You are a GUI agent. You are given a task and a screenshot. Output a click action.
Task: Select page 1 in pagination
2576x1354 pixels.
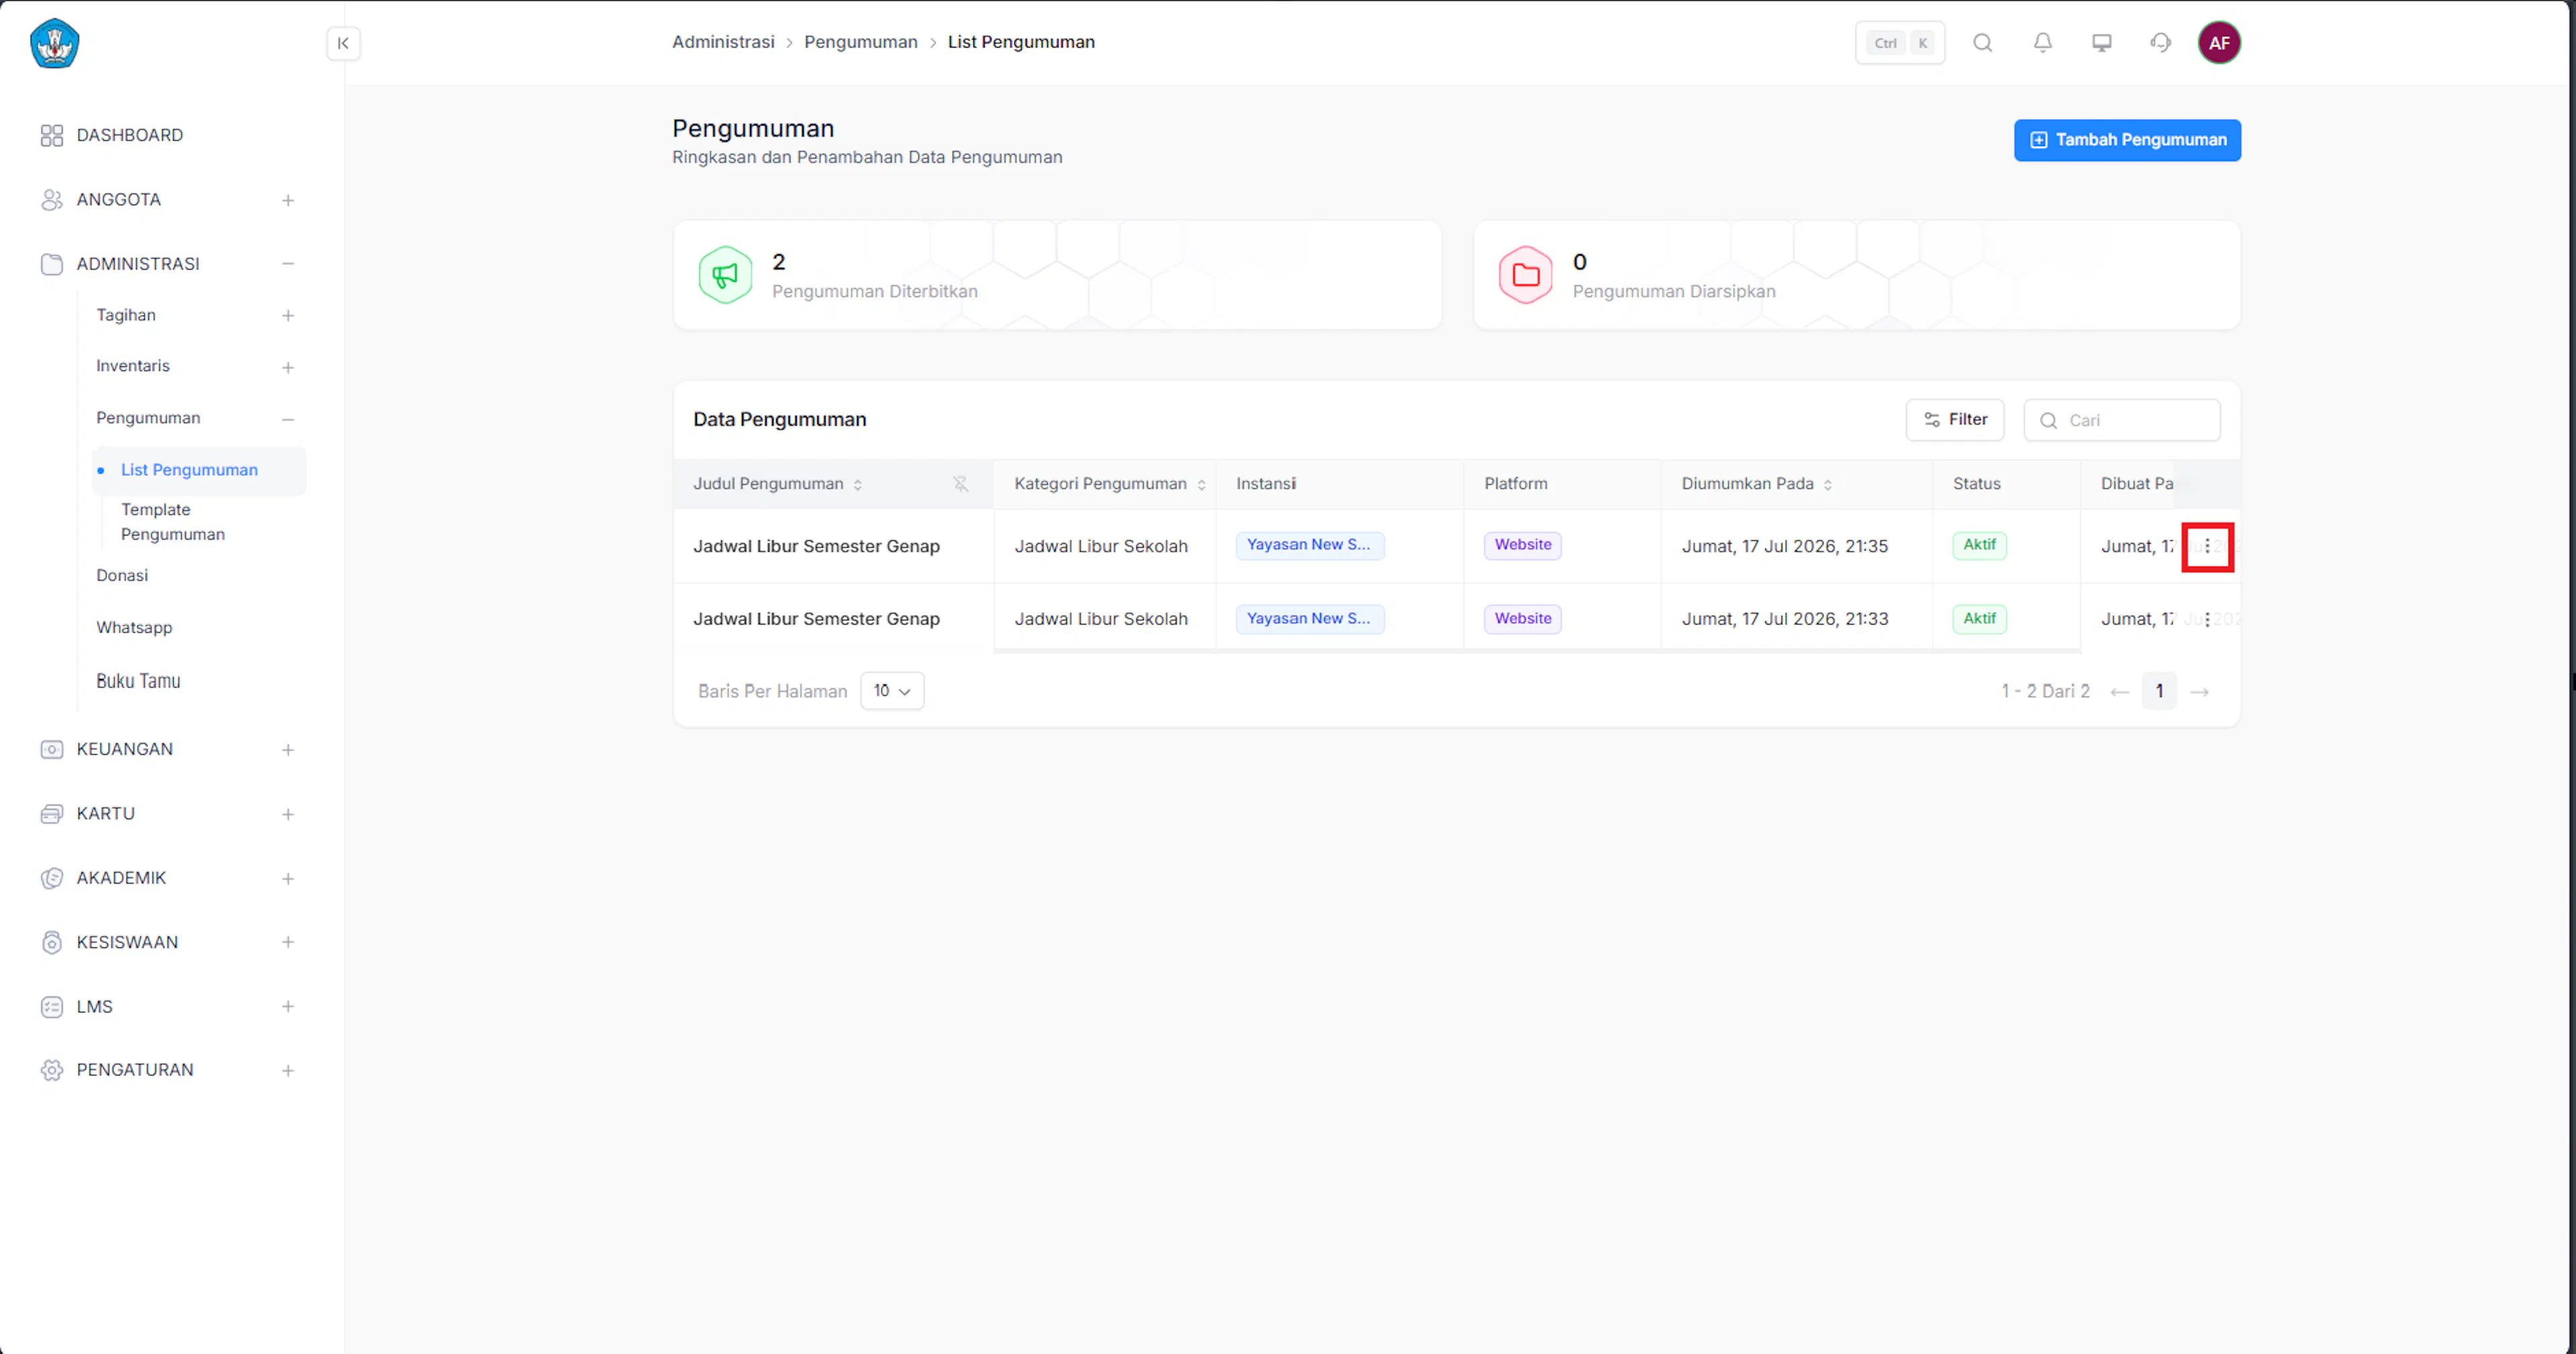(2159, 691)
